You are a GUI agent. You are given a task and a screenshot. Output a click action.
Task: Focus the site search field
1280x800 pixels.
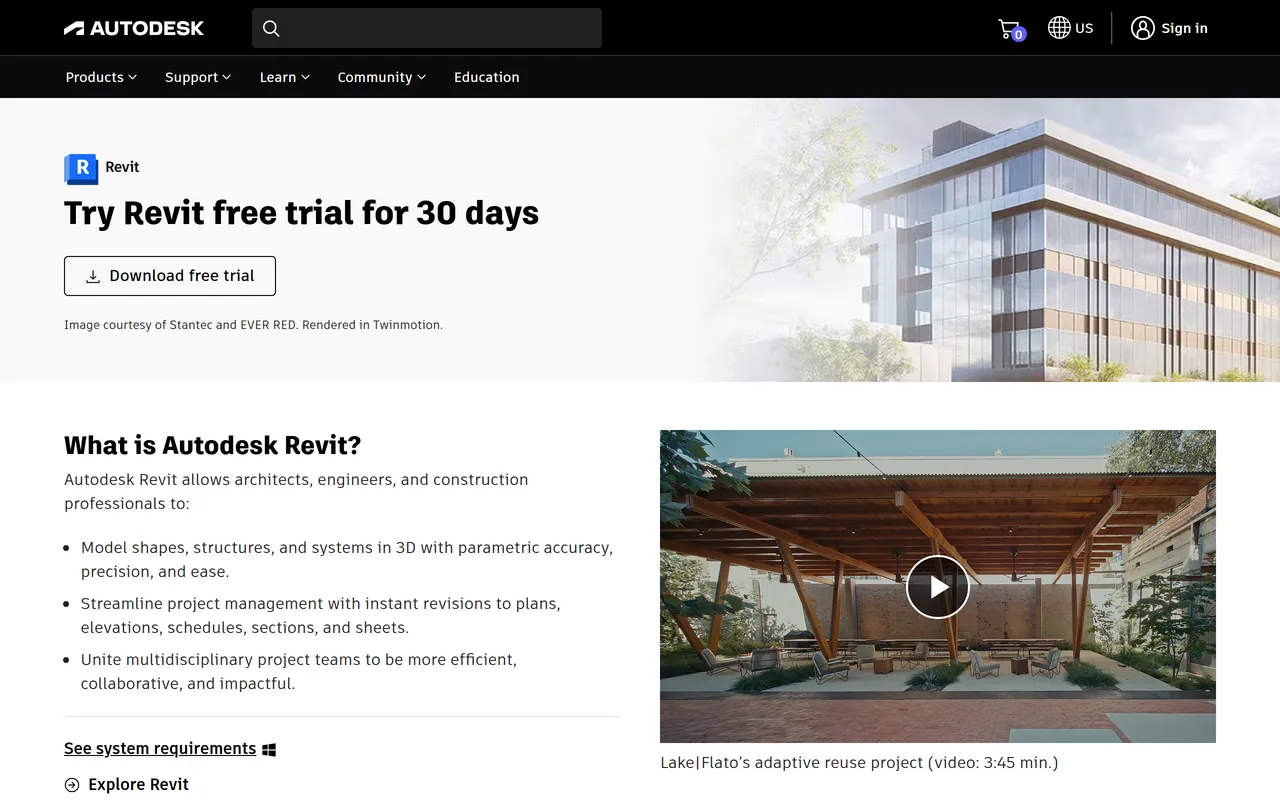click(427, 28)
